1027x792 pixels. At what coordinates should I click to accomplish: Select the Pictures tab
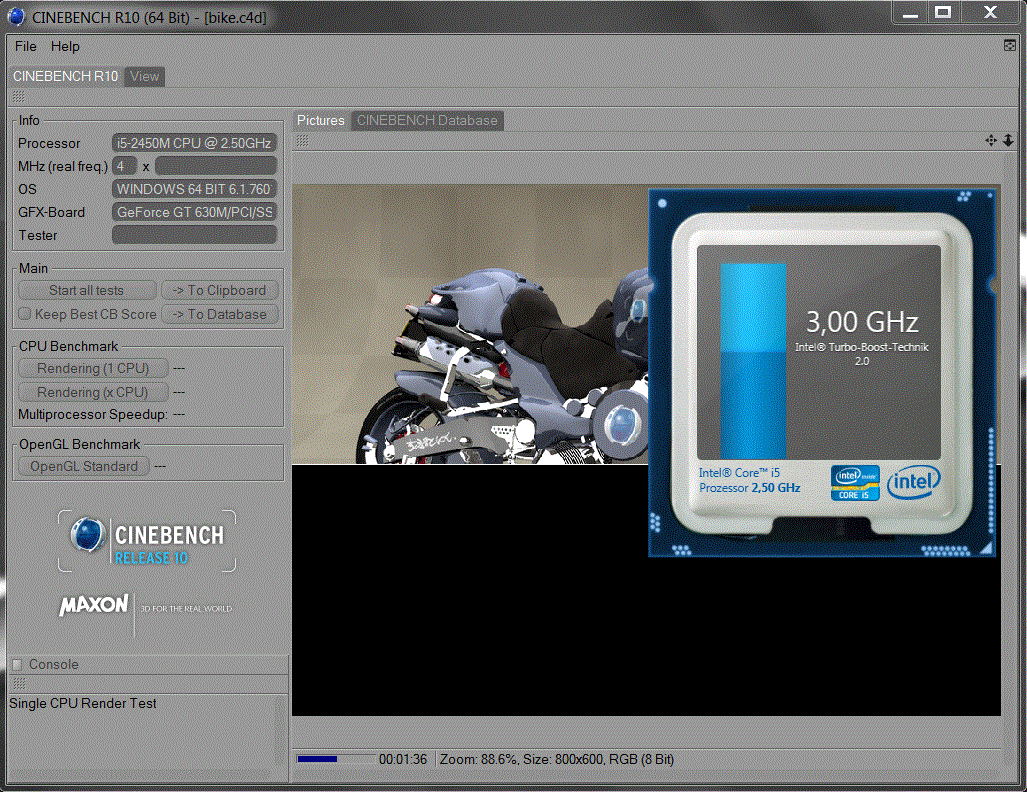click(x=320, y=121)
